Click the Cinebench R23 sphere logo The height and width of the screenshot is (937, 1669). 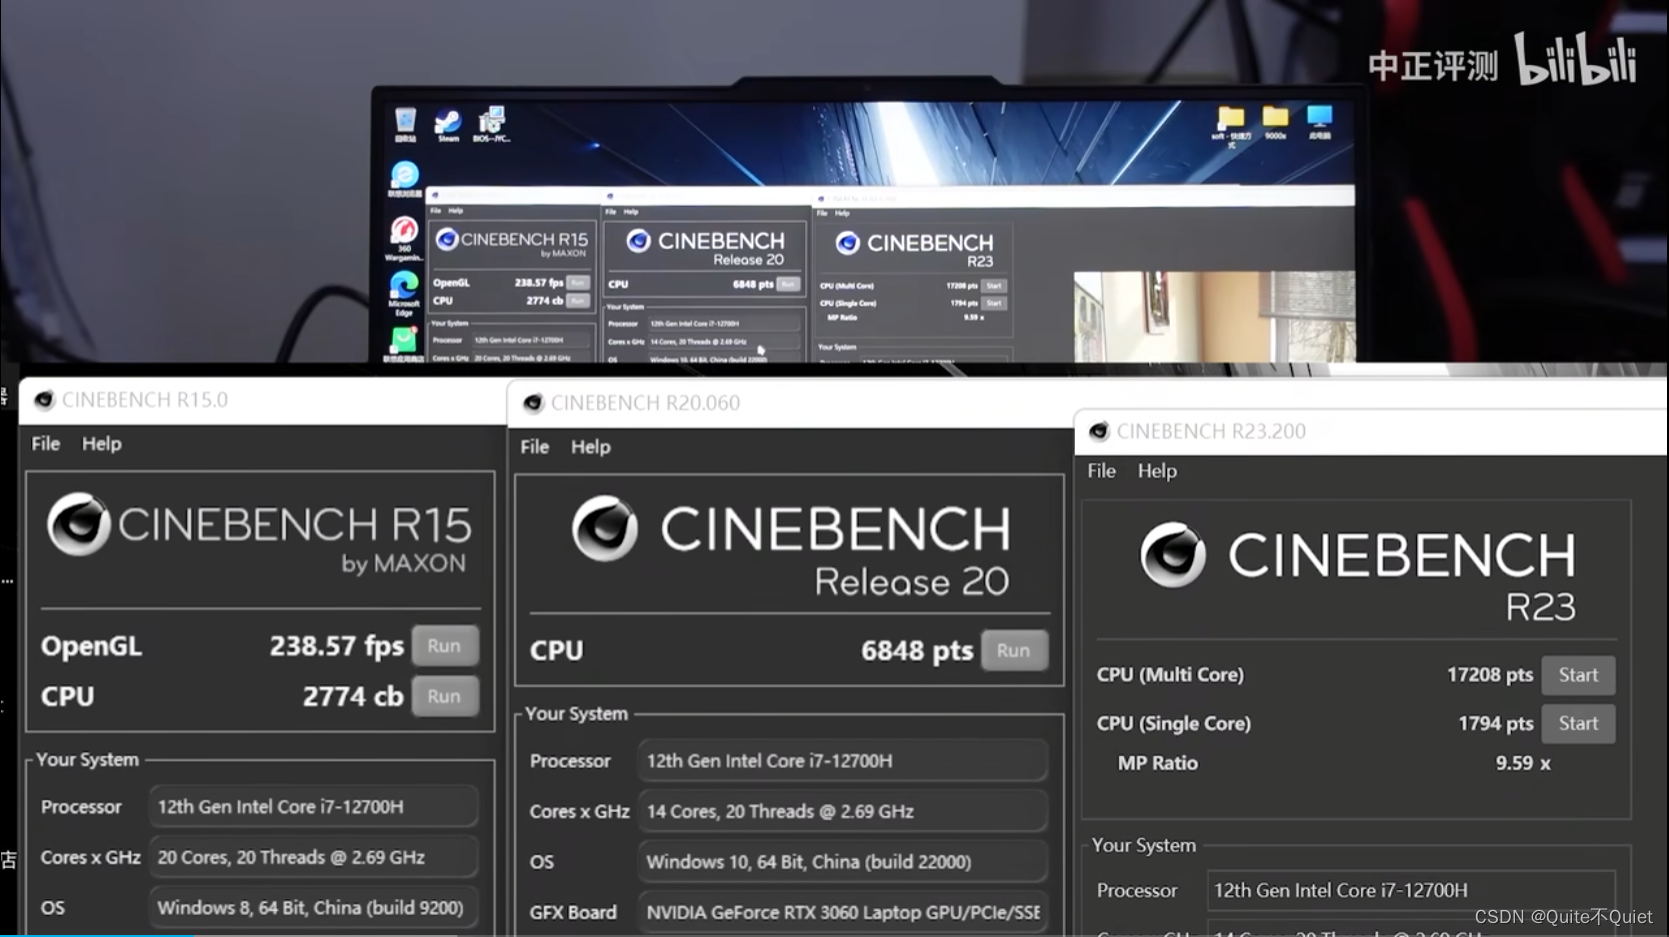[x=1173, y=554]
